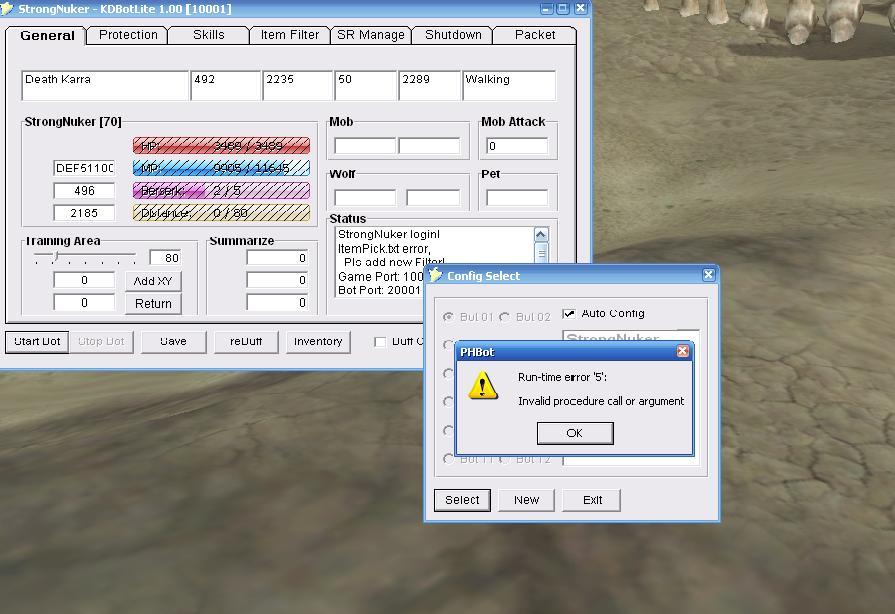Viewport: 895px width, 614px height.
Task: Click the "Run-time error '5':" message text
Action: click(562, 377)
